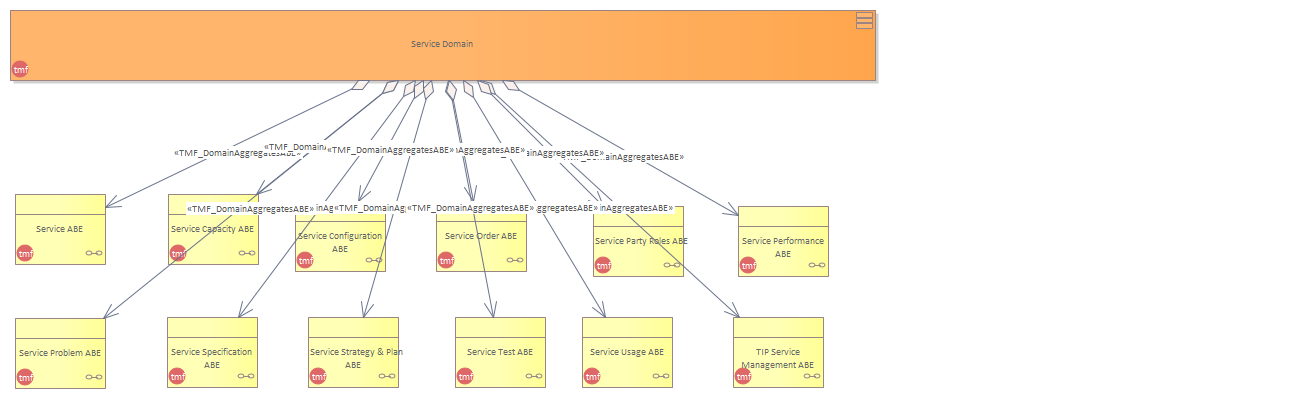Select the "Service Order ABE" label
The image size is (1312, 417).
[x=481, y=236]
